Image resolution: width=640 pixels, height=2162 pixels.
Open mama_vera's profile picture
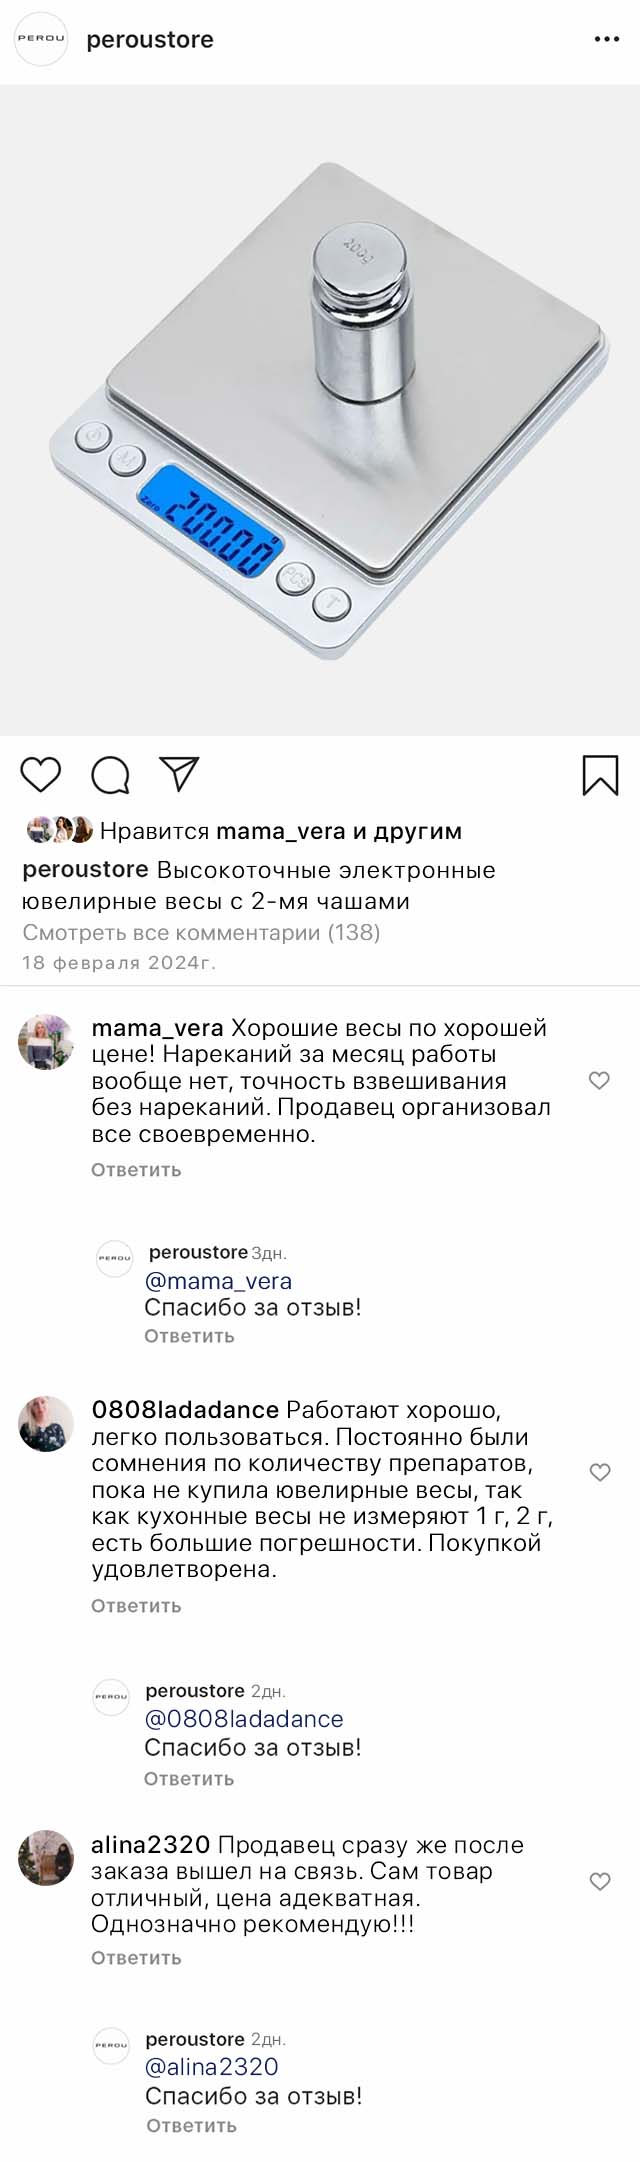pos(46,1042)
